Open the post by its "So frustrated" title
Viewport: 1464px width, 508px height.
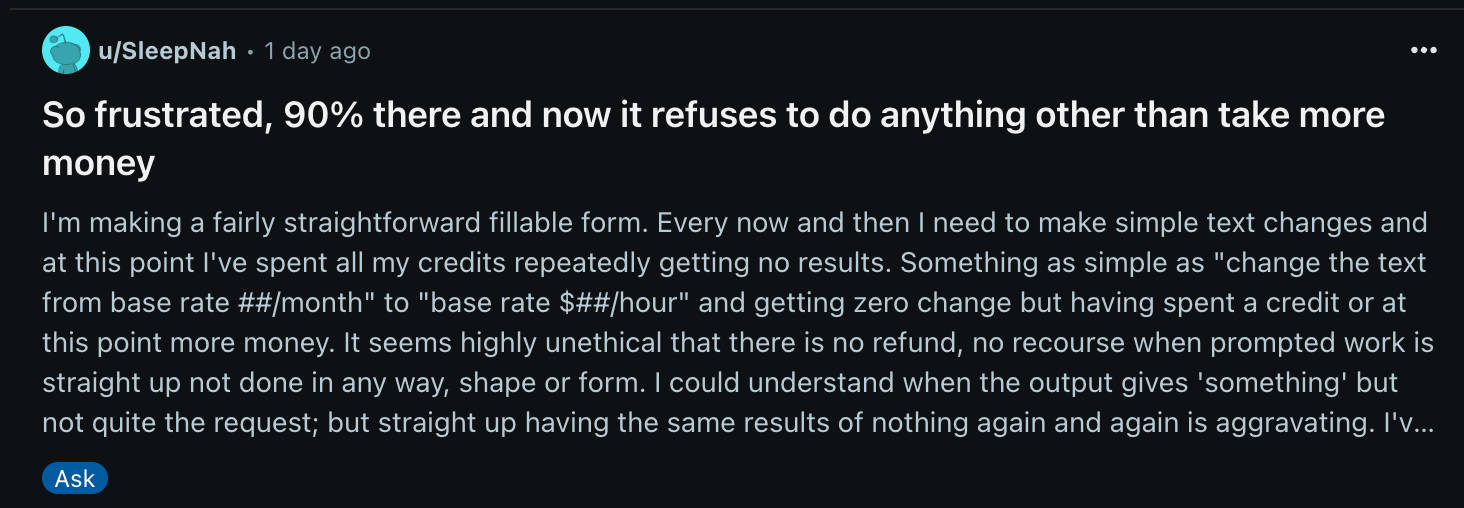(713, 138)
